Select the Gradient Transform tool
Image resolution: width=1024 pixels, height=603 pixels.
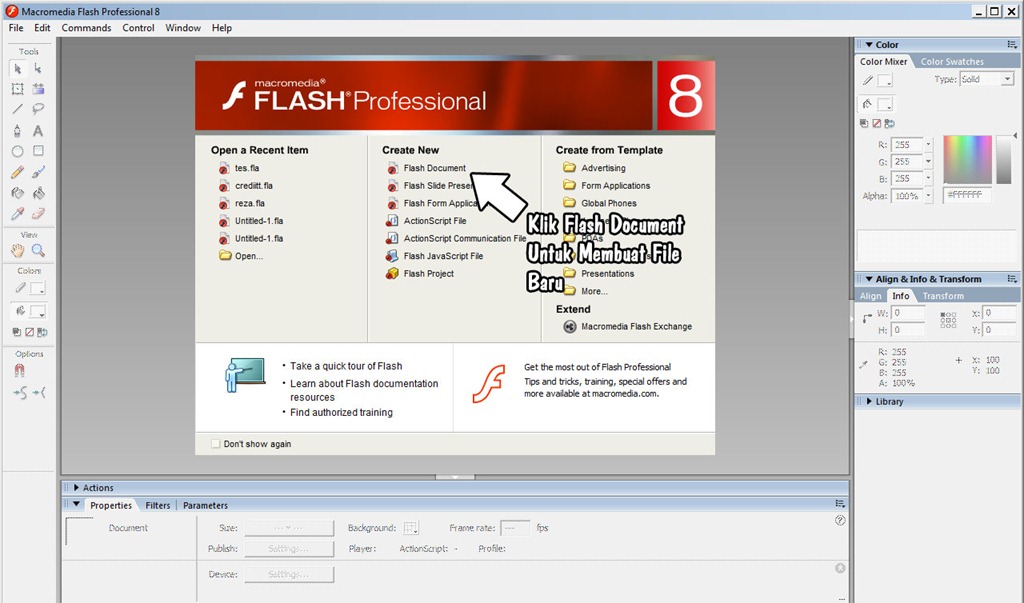39,89
